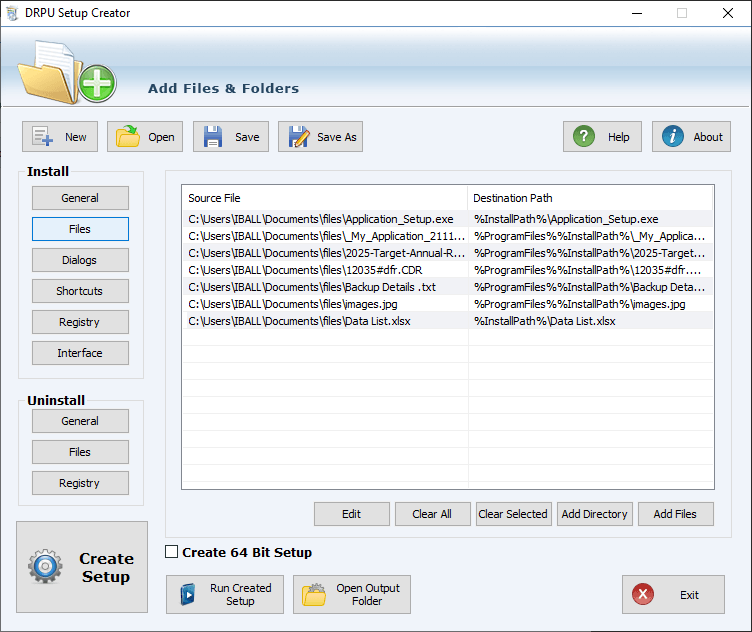Click destination %ProgramFiles%%InstallPath%\images.jpg cell
752x632 pixels.
click(x=590, y=304)
